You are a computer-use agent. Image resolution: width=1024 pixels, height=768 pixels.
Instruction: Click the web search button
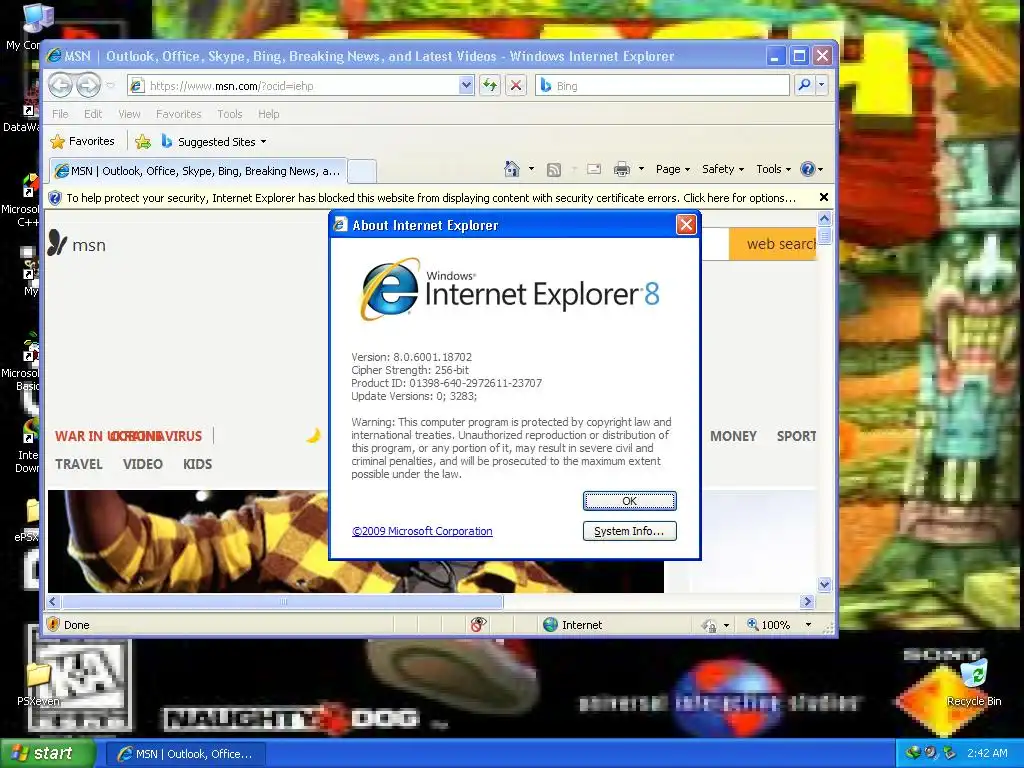click(774, 244)
